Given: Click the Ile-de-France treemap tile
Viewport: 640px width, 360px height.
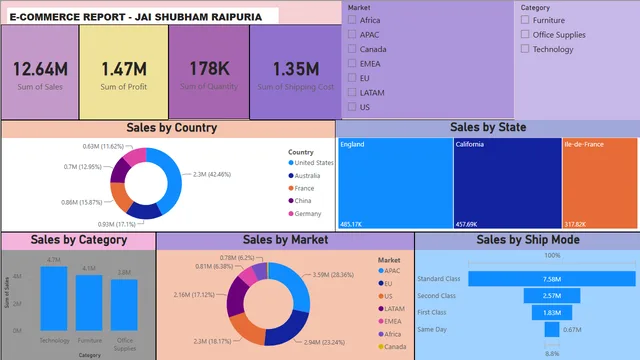Looking at the screenshot, I should click(600, 183).
